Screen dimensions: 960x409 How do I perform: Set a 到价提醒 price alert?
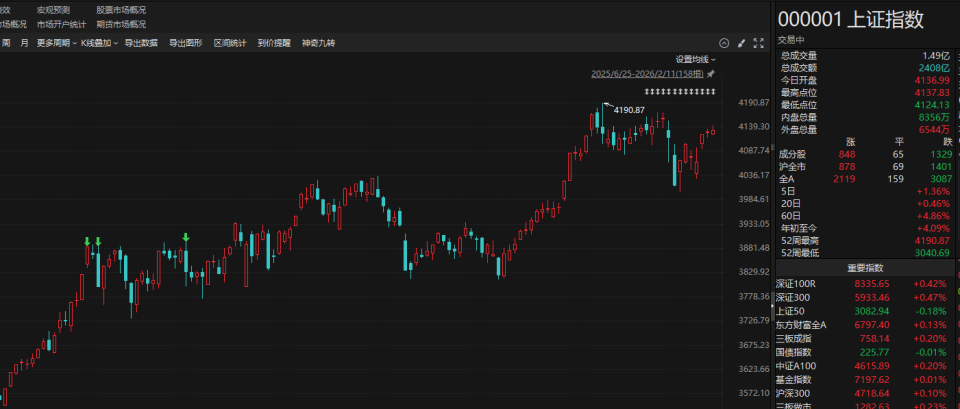point(274,43)
